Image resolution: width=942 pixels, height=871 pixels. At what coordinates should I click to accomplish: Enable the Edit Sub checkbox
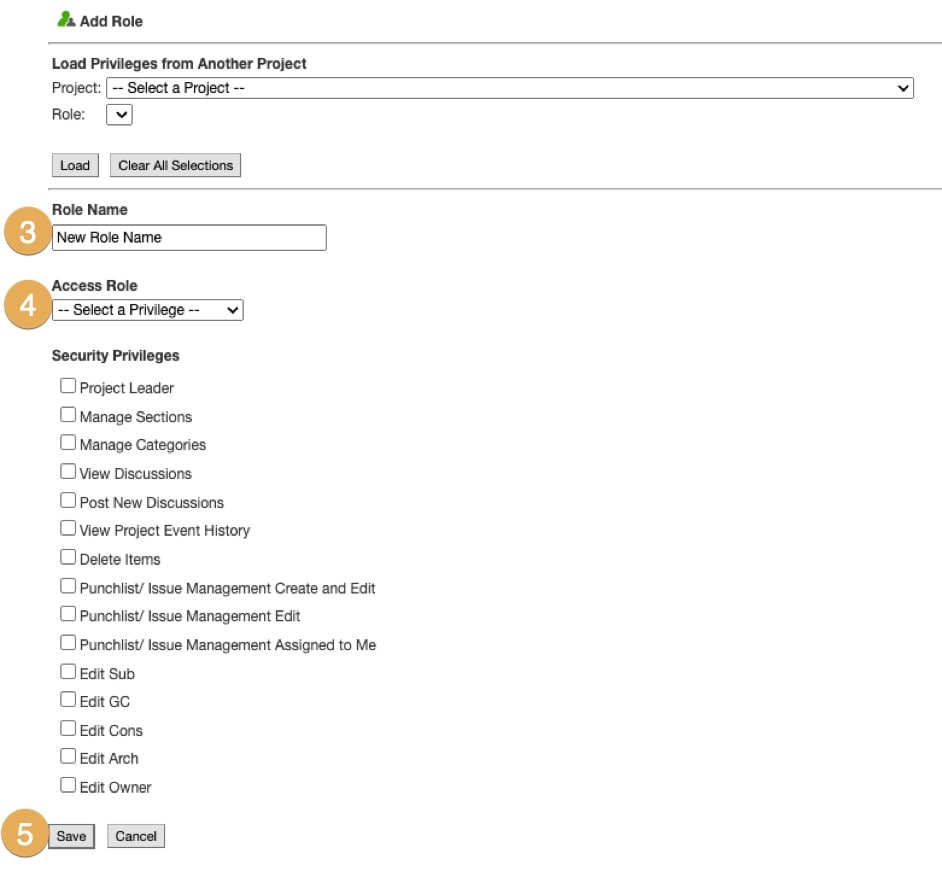tap(68, 672)
